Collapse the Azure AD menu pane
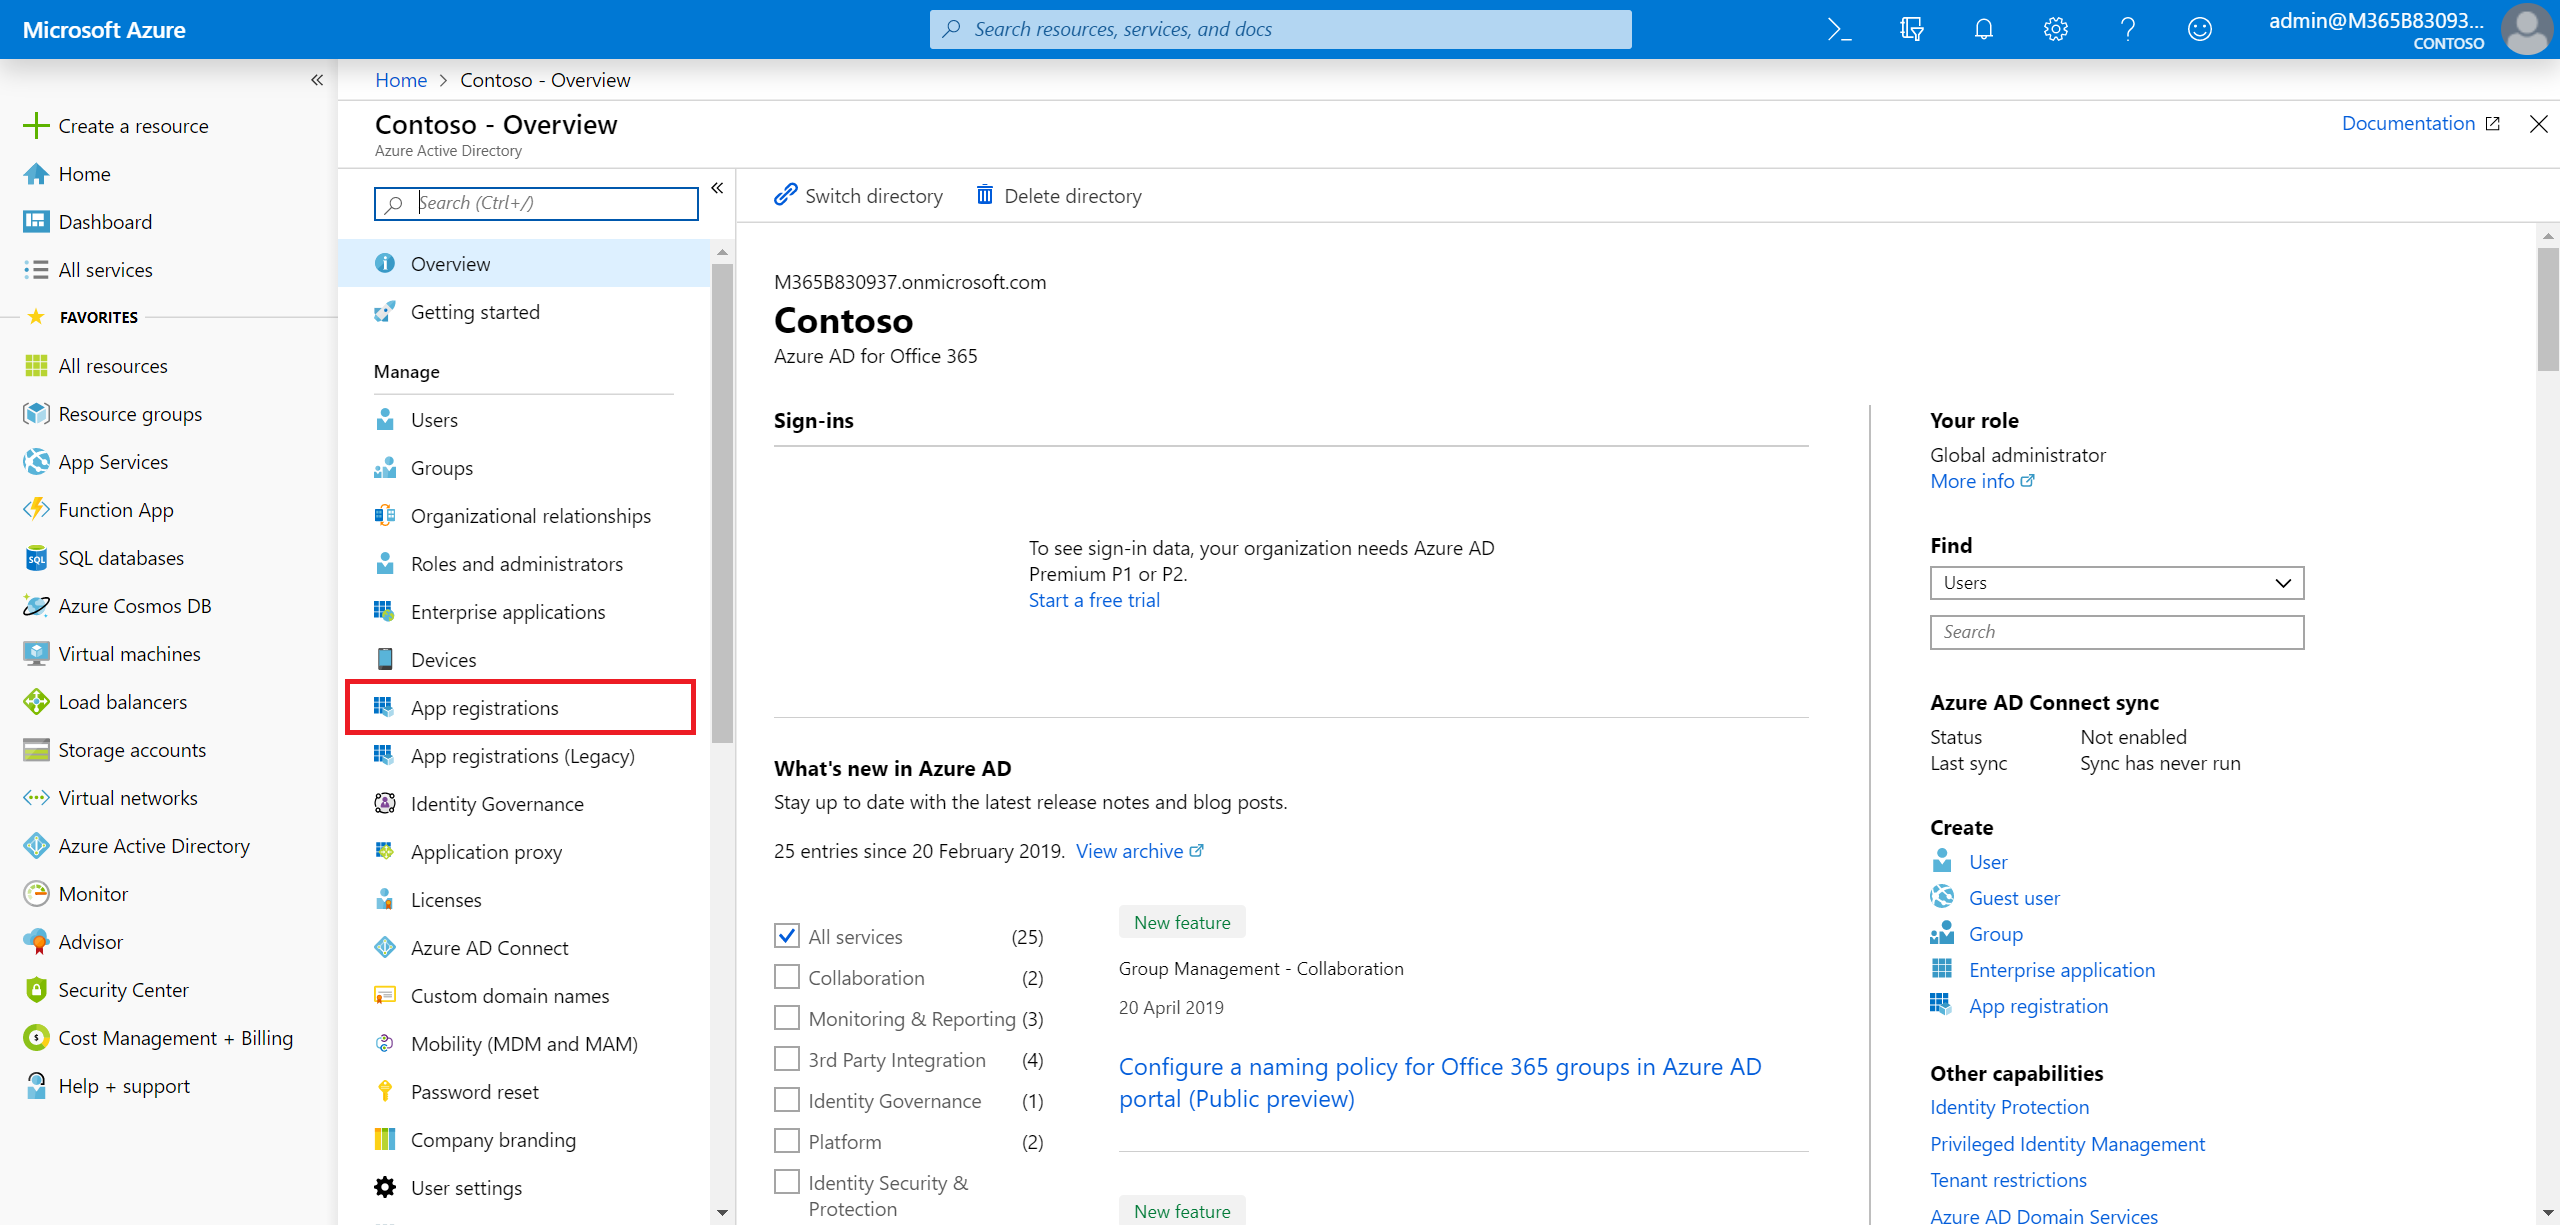This screenshot has height=1225, width=2560. (x=717, y=188)
